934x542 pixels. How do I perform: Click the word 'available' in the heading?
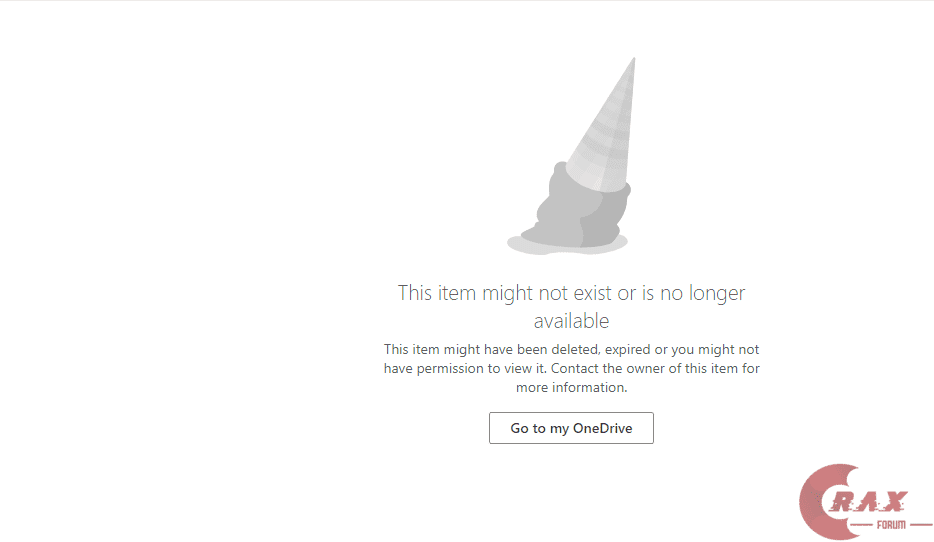[571, 321]
